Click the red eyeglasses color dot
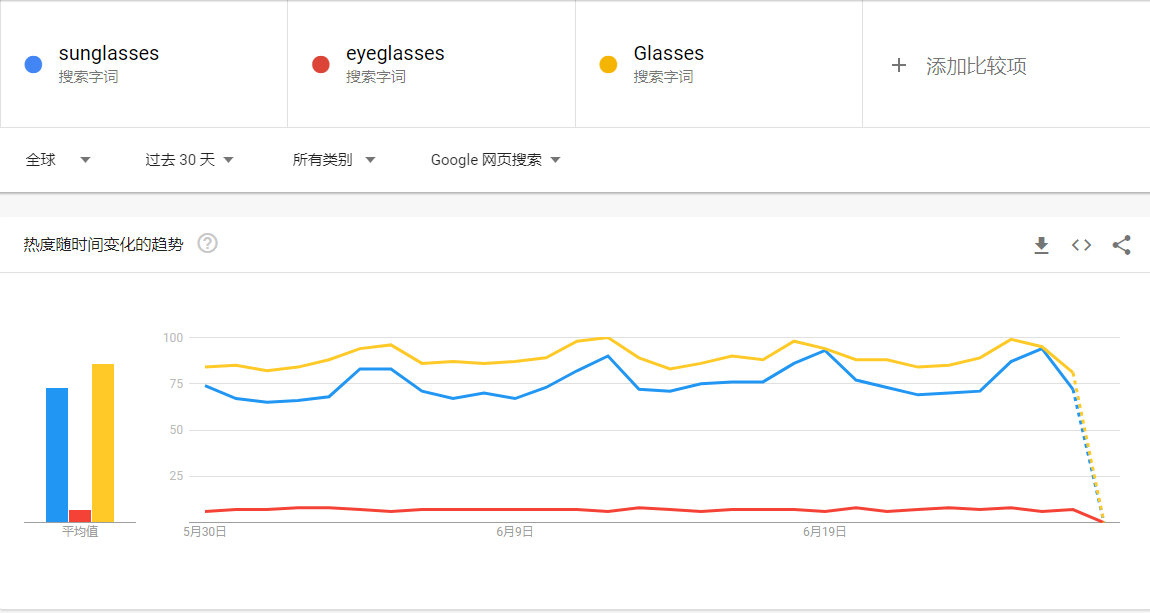Screen dimensions: 1150x613 (x=321, y=65)
